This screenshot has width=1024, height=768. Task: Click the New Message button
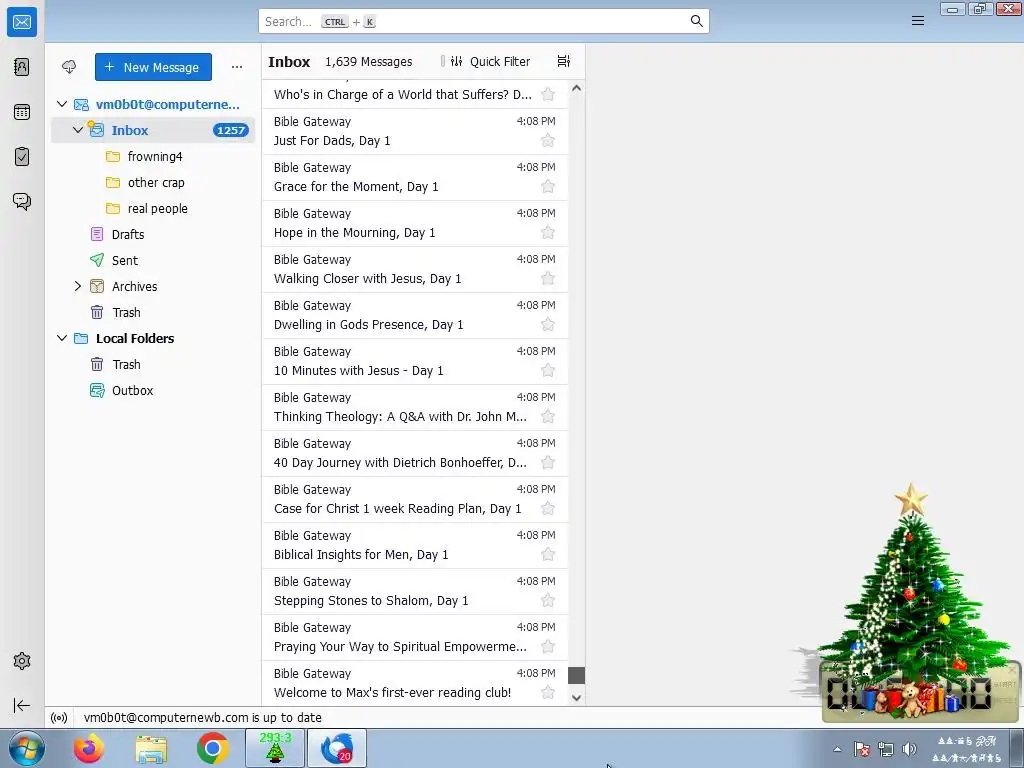153,67
